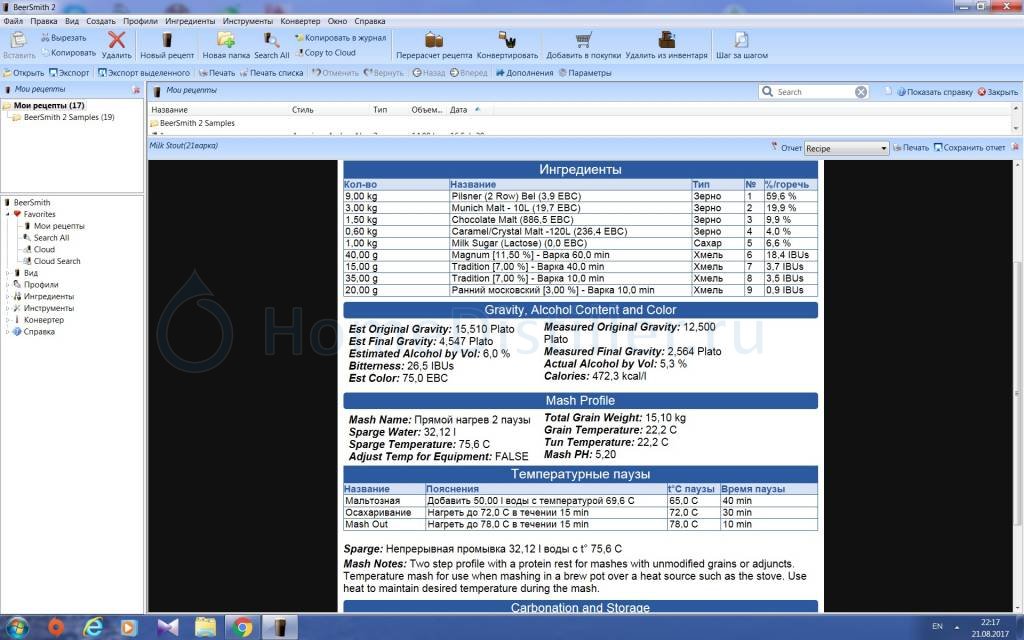
Task: Open the Шаг за шагом brew steps icon
Action: coord(742,45)
